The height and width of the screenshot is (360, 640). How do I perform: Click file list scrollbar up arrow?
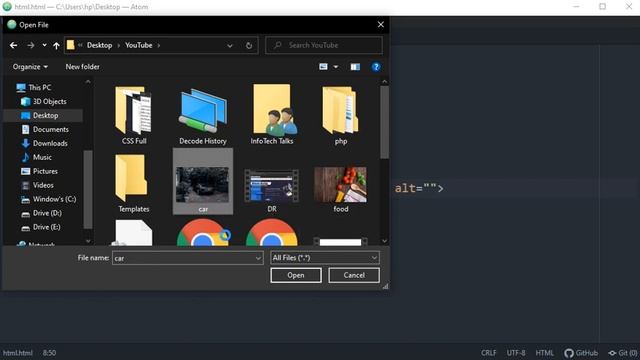tap(384, 82)
